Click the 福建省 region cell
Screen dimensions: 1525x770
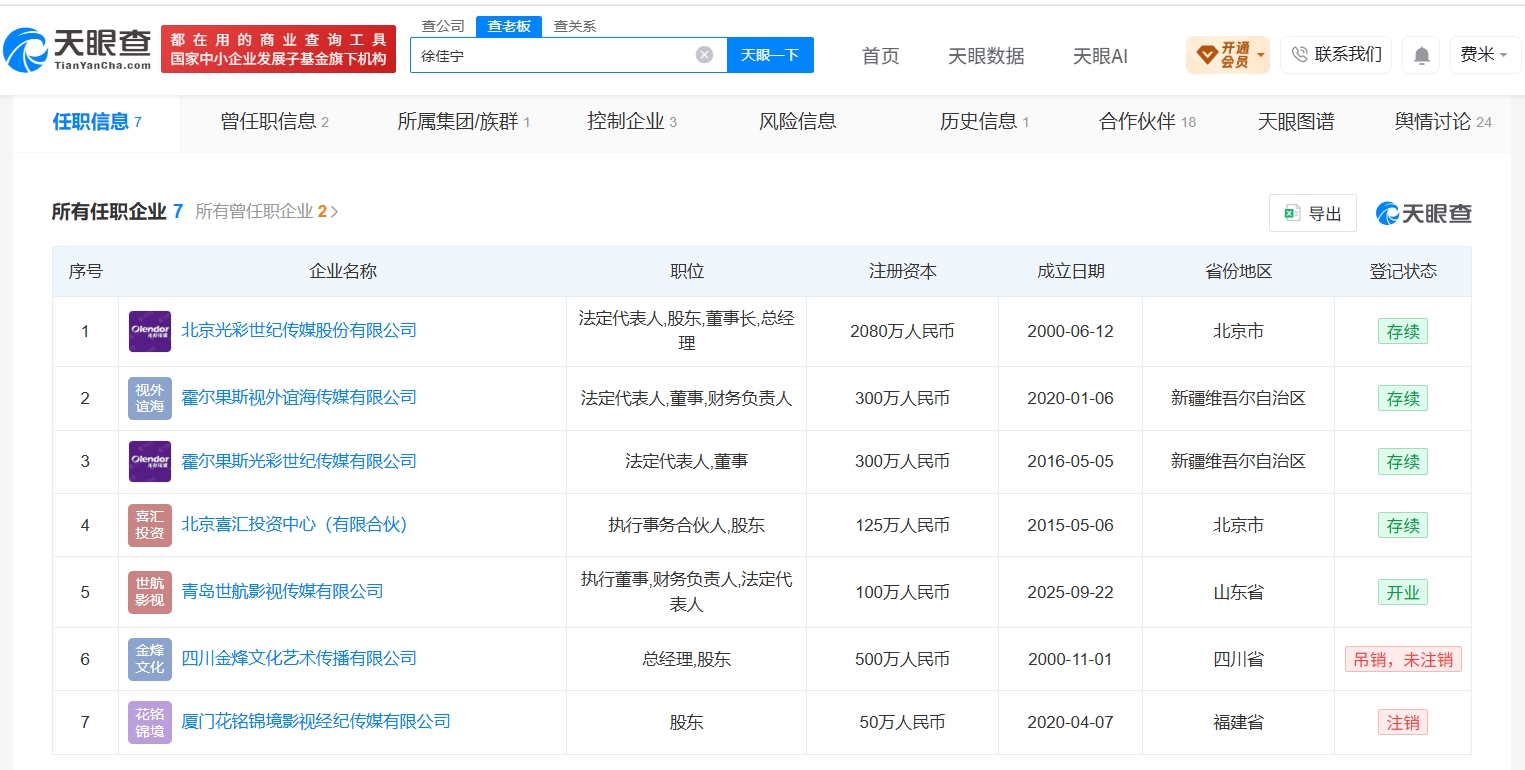[x=1238, y=722]
